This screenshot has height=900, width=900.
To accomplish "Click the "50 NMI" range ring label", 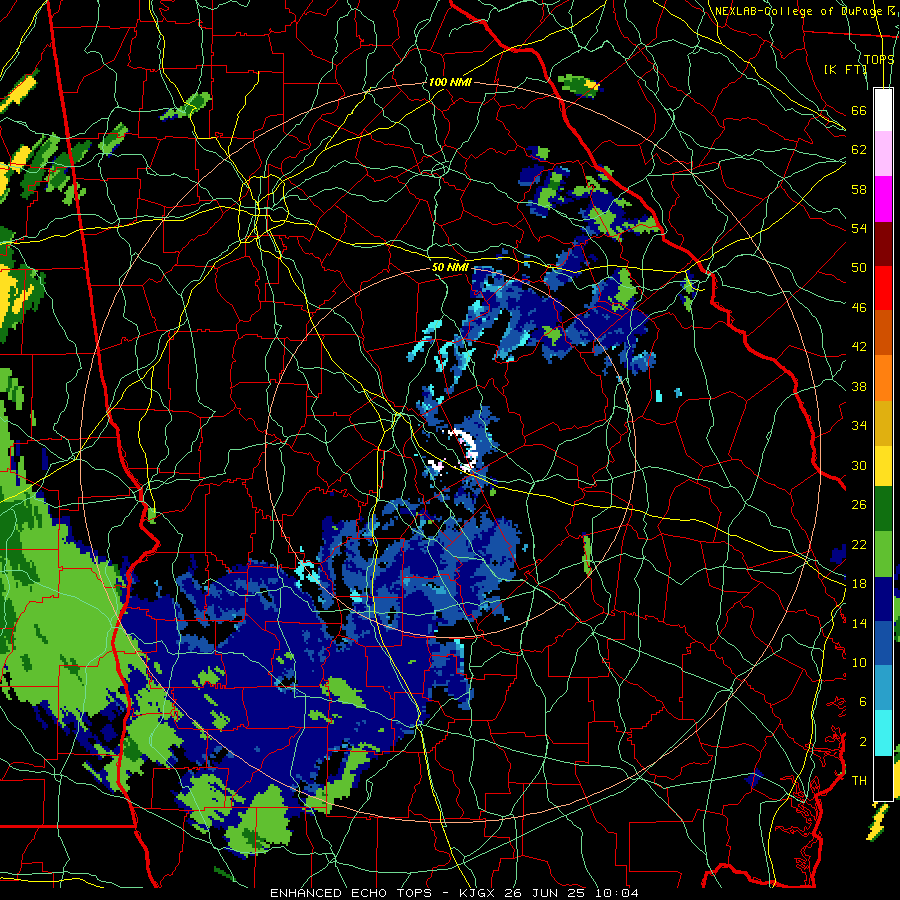I will (x=450, y=267).
